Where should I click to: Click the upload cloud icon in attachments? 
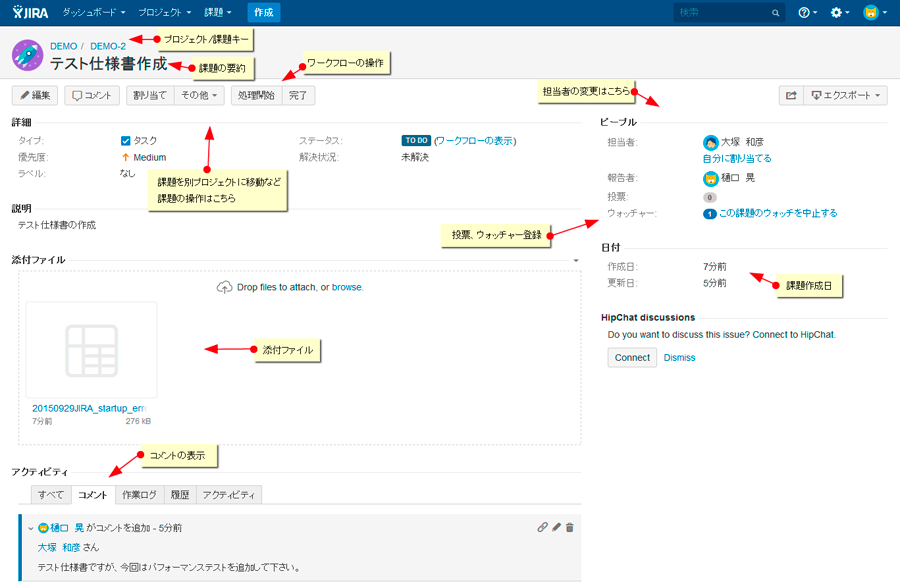pyautogui.click(x=224, y=287)
